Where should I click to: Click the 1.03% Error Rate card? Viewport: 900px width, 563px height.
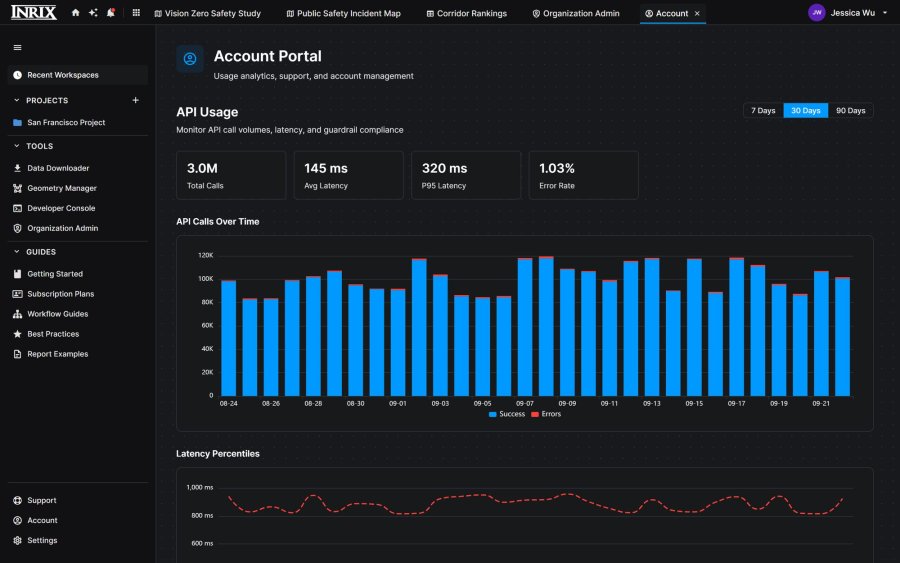click(x=583, y=176)
